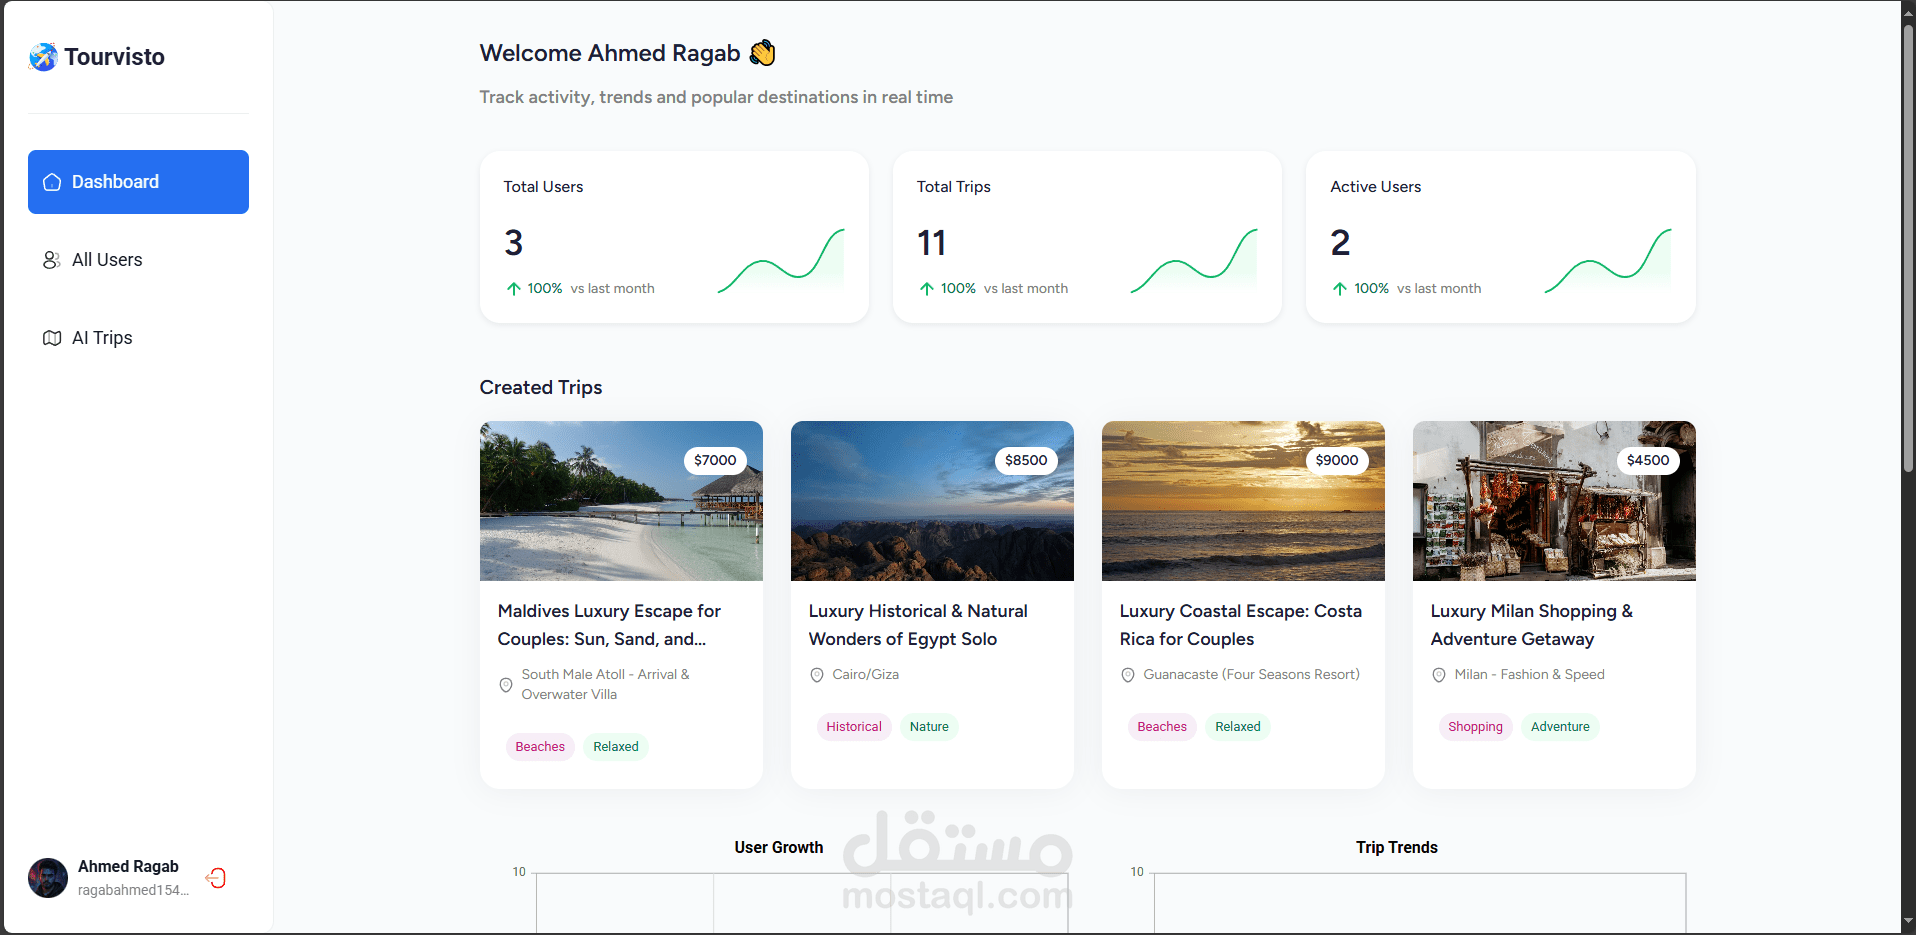Click the Dashboard home icon

[52, 182]
